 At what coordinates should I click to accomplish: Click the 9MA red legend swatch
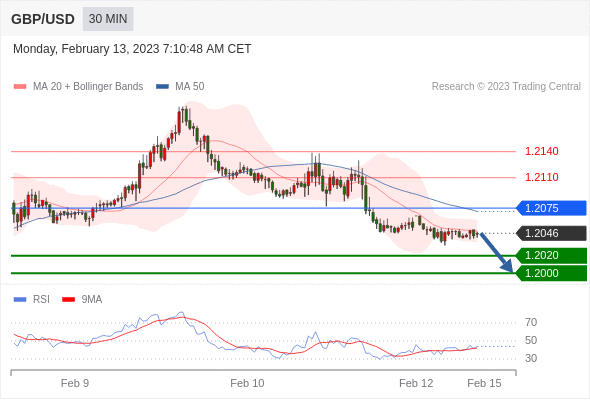point(68,300)
